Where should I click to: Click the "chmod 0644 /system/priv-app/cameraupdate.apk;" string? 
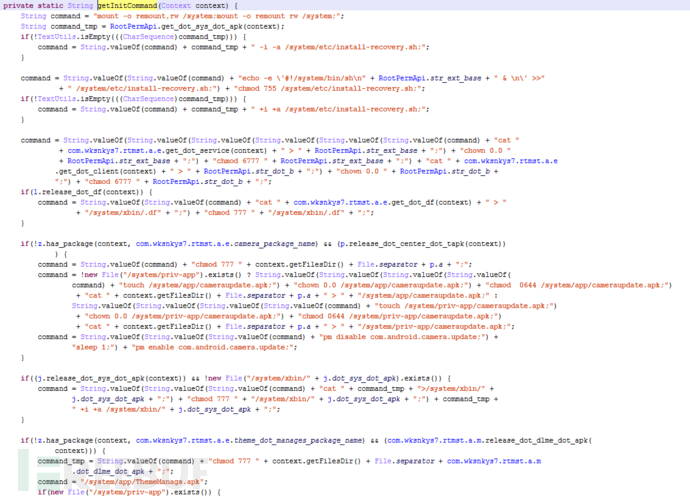399,316
